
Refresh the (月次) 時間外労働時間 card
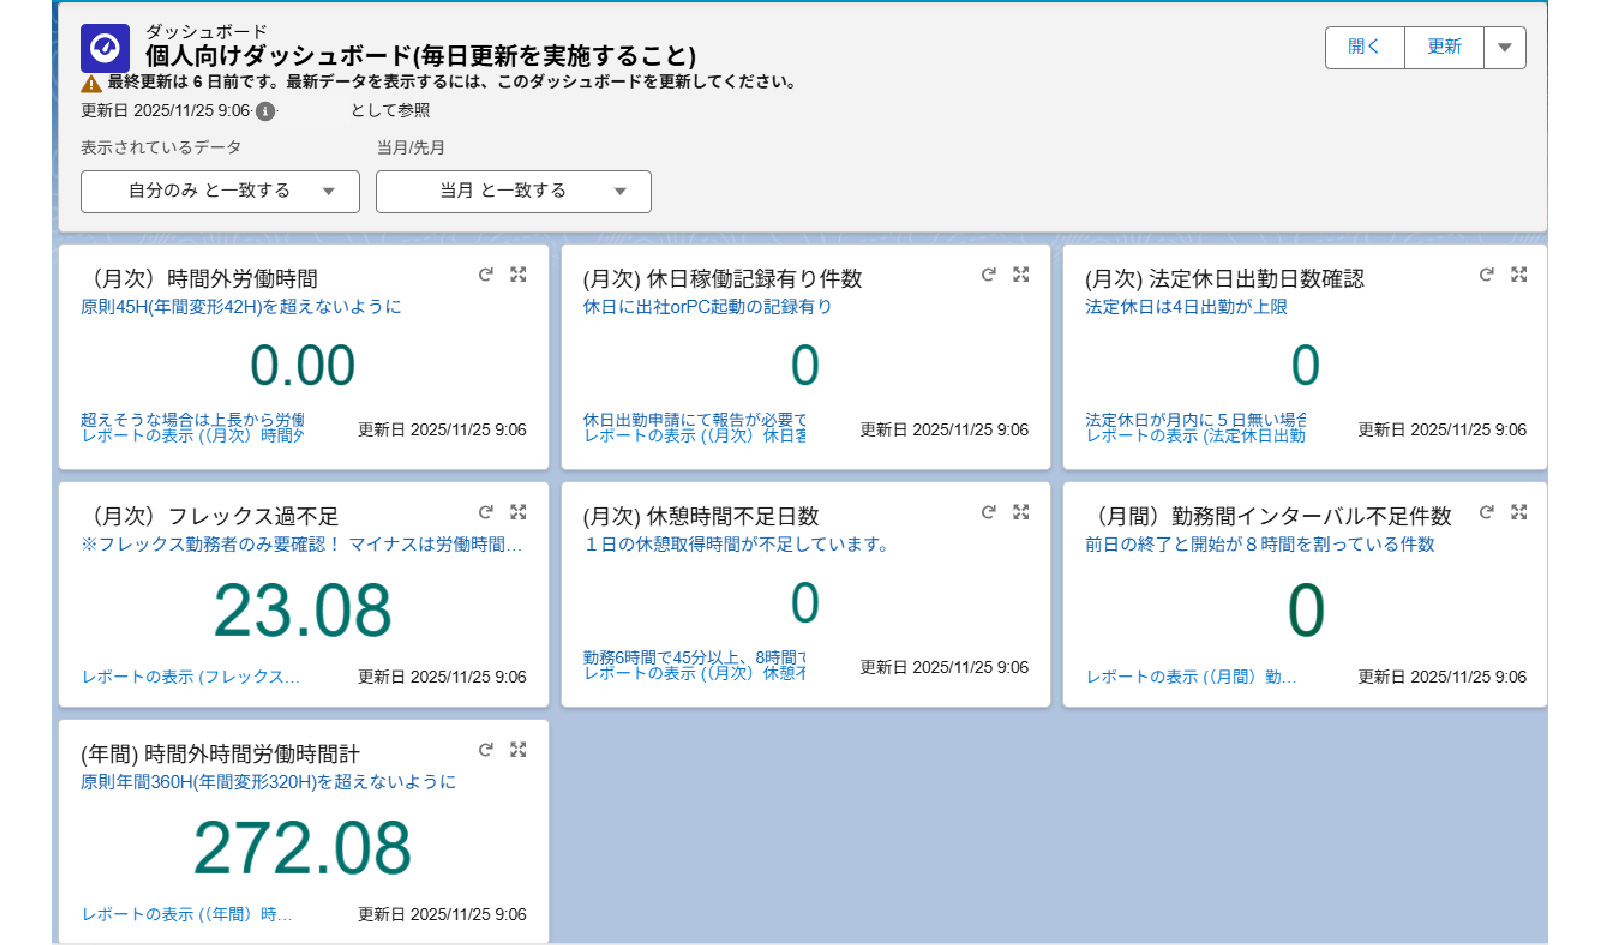click(x=485, y=274)
